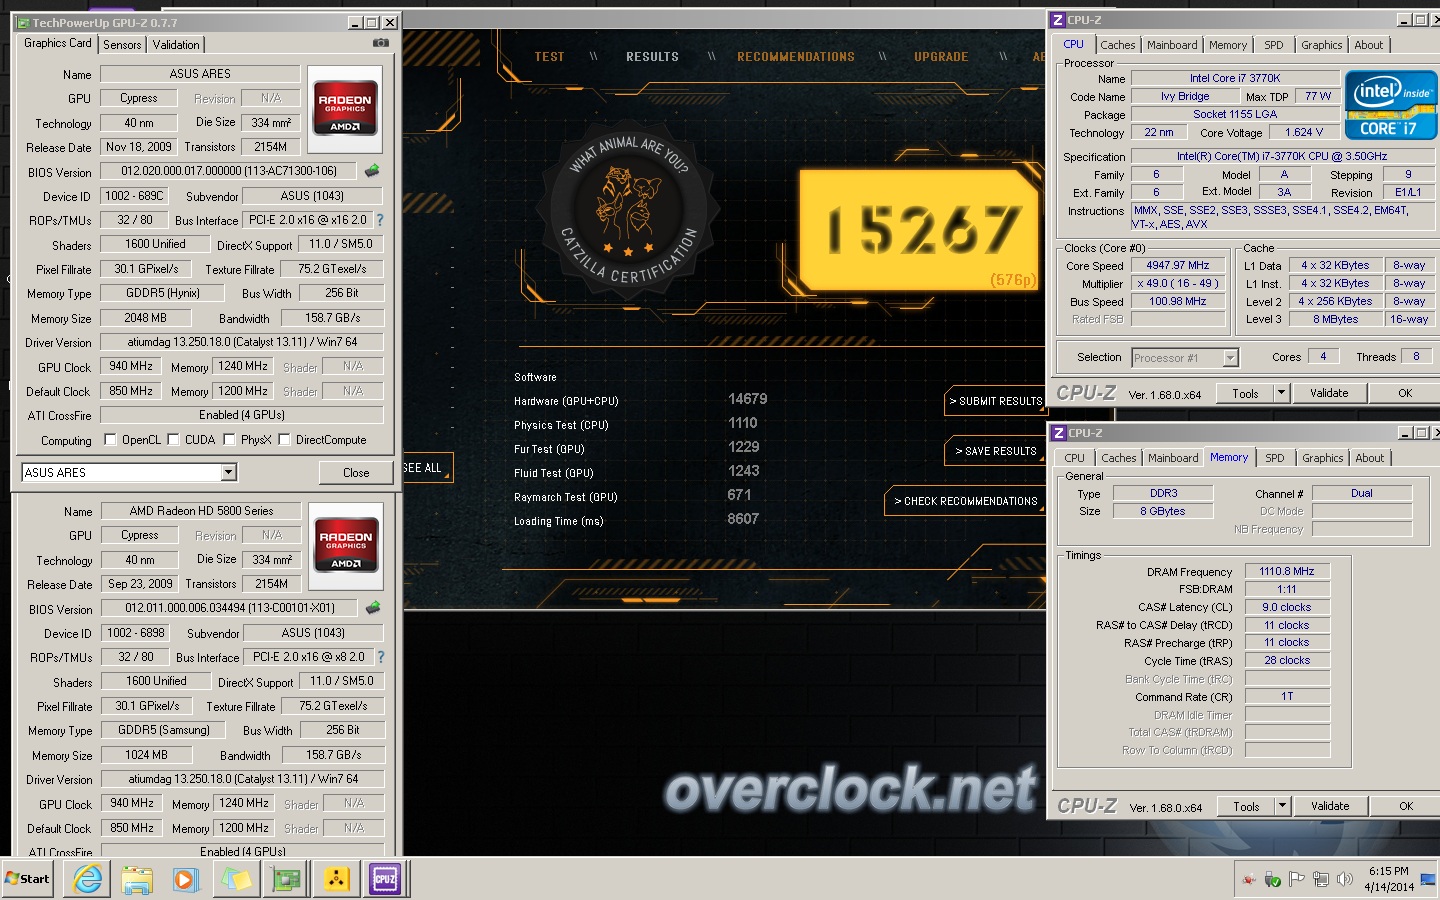Viewport: 1440px width, 900px height.
Task: Click Raymarch Test (GPU) result row
Action: 640,496
